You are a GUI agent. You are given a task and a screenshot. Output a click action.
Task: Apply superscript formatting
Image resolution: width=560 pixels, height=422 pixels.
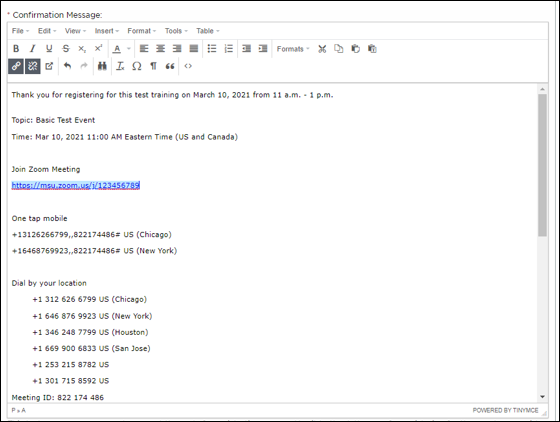tap(99, 49)
